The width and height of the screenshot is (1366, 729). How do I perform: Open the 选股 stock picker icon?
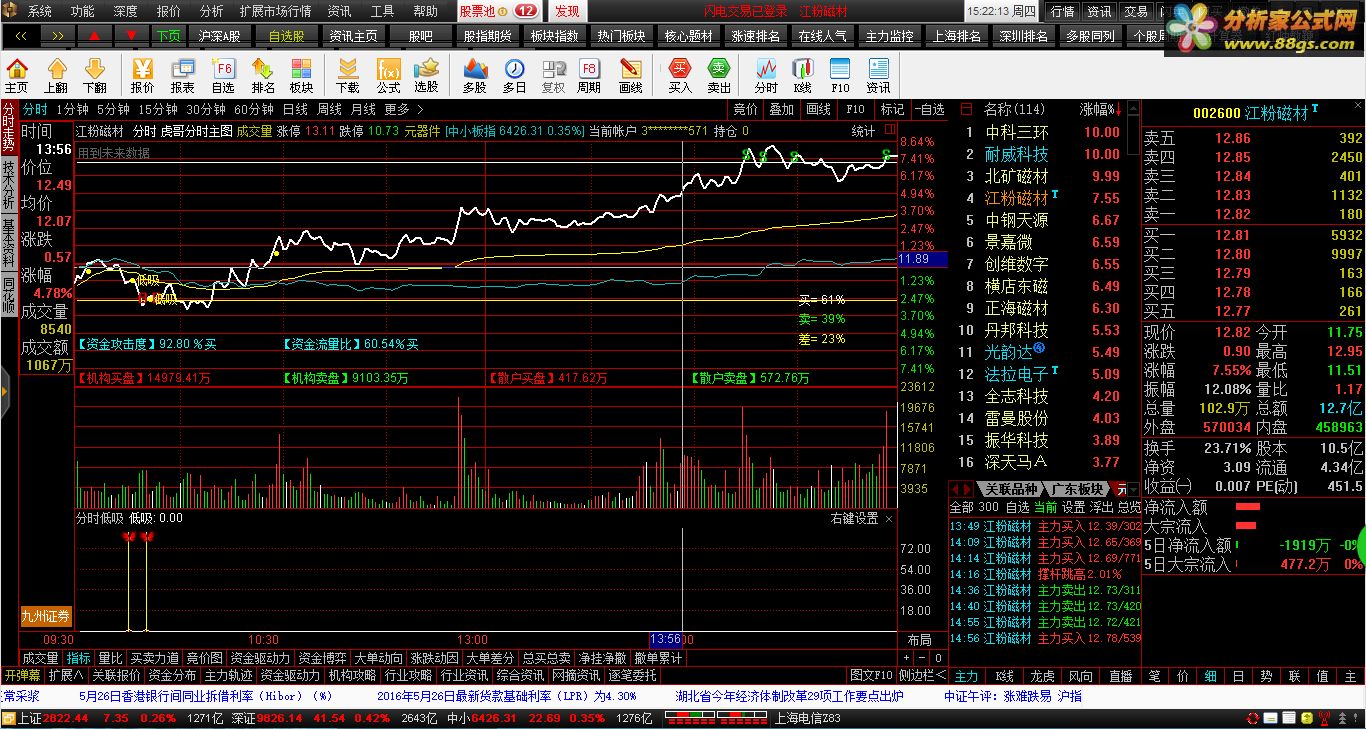[427, 75]
